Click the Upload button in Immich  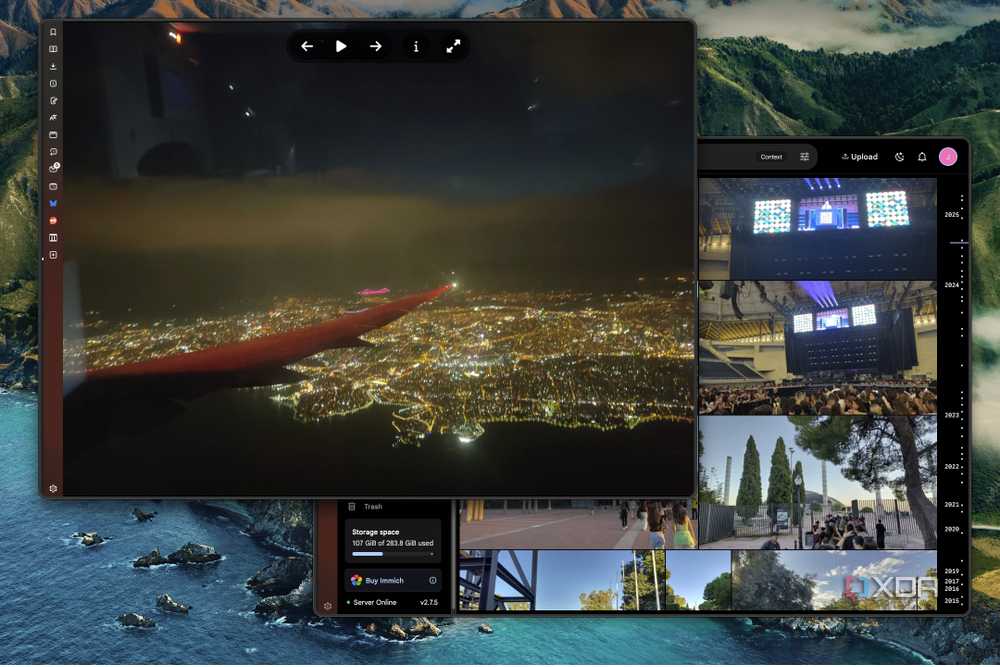860,157
